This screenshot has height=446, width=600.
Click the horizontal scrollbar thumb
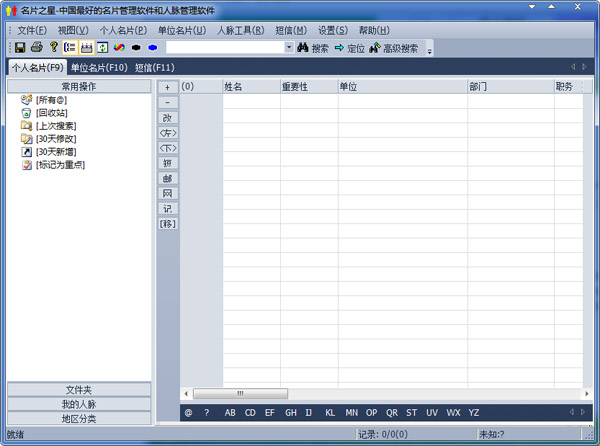click(x=240, y=394)
